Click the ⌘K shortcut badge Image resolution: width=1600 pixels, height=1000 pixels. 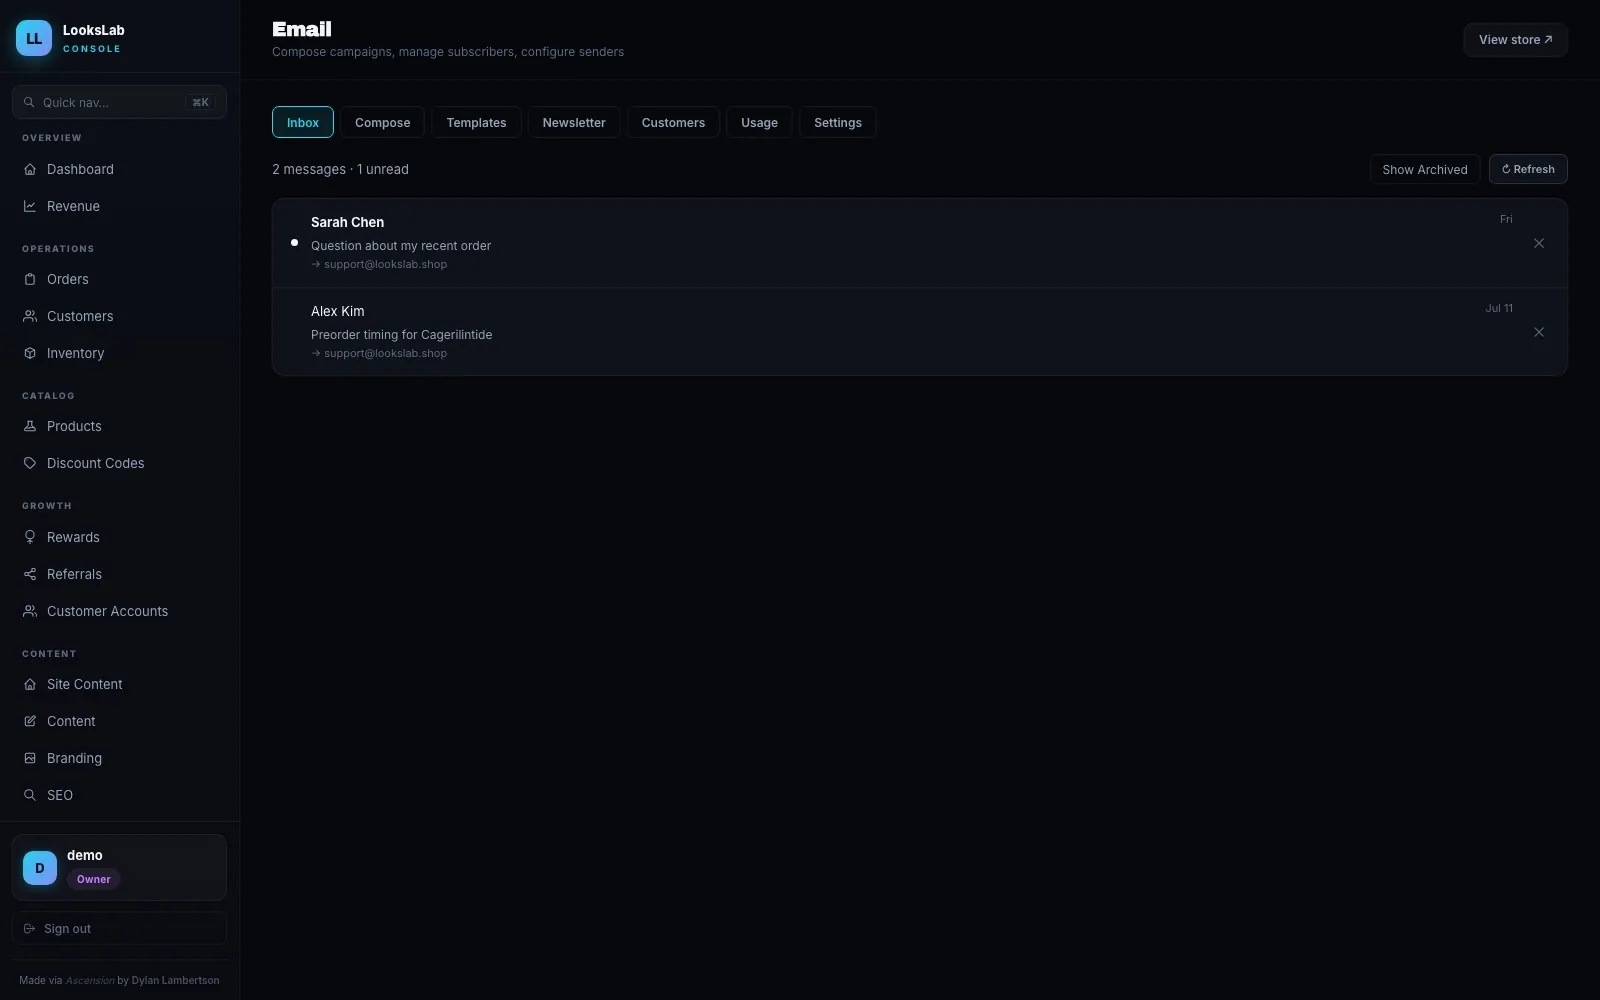click(200, 102)
